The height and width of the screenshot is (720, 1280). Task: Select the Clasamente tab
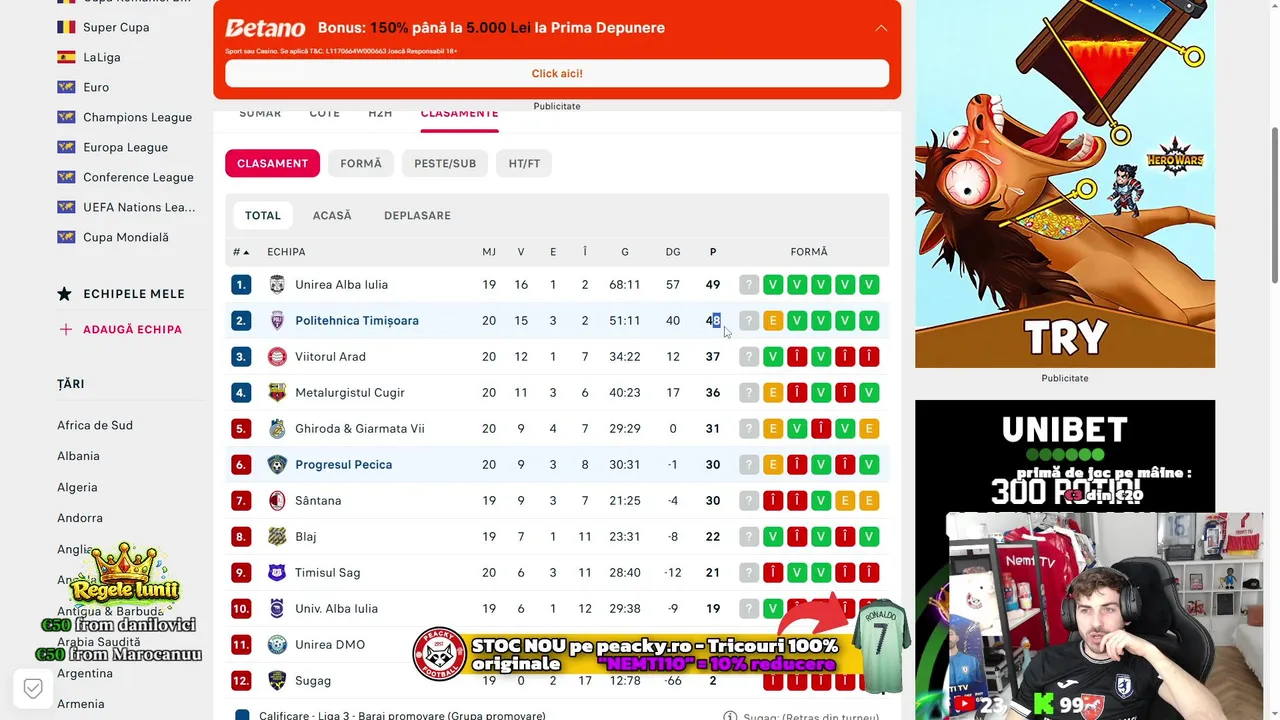[x=459, y=113]
